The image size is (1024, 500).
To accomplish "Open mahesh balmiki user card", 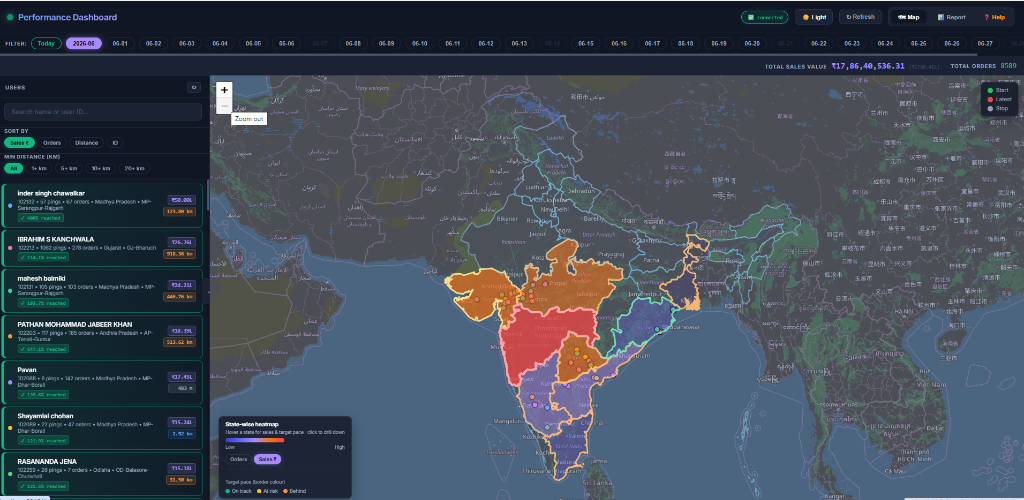I will (102, 290).
